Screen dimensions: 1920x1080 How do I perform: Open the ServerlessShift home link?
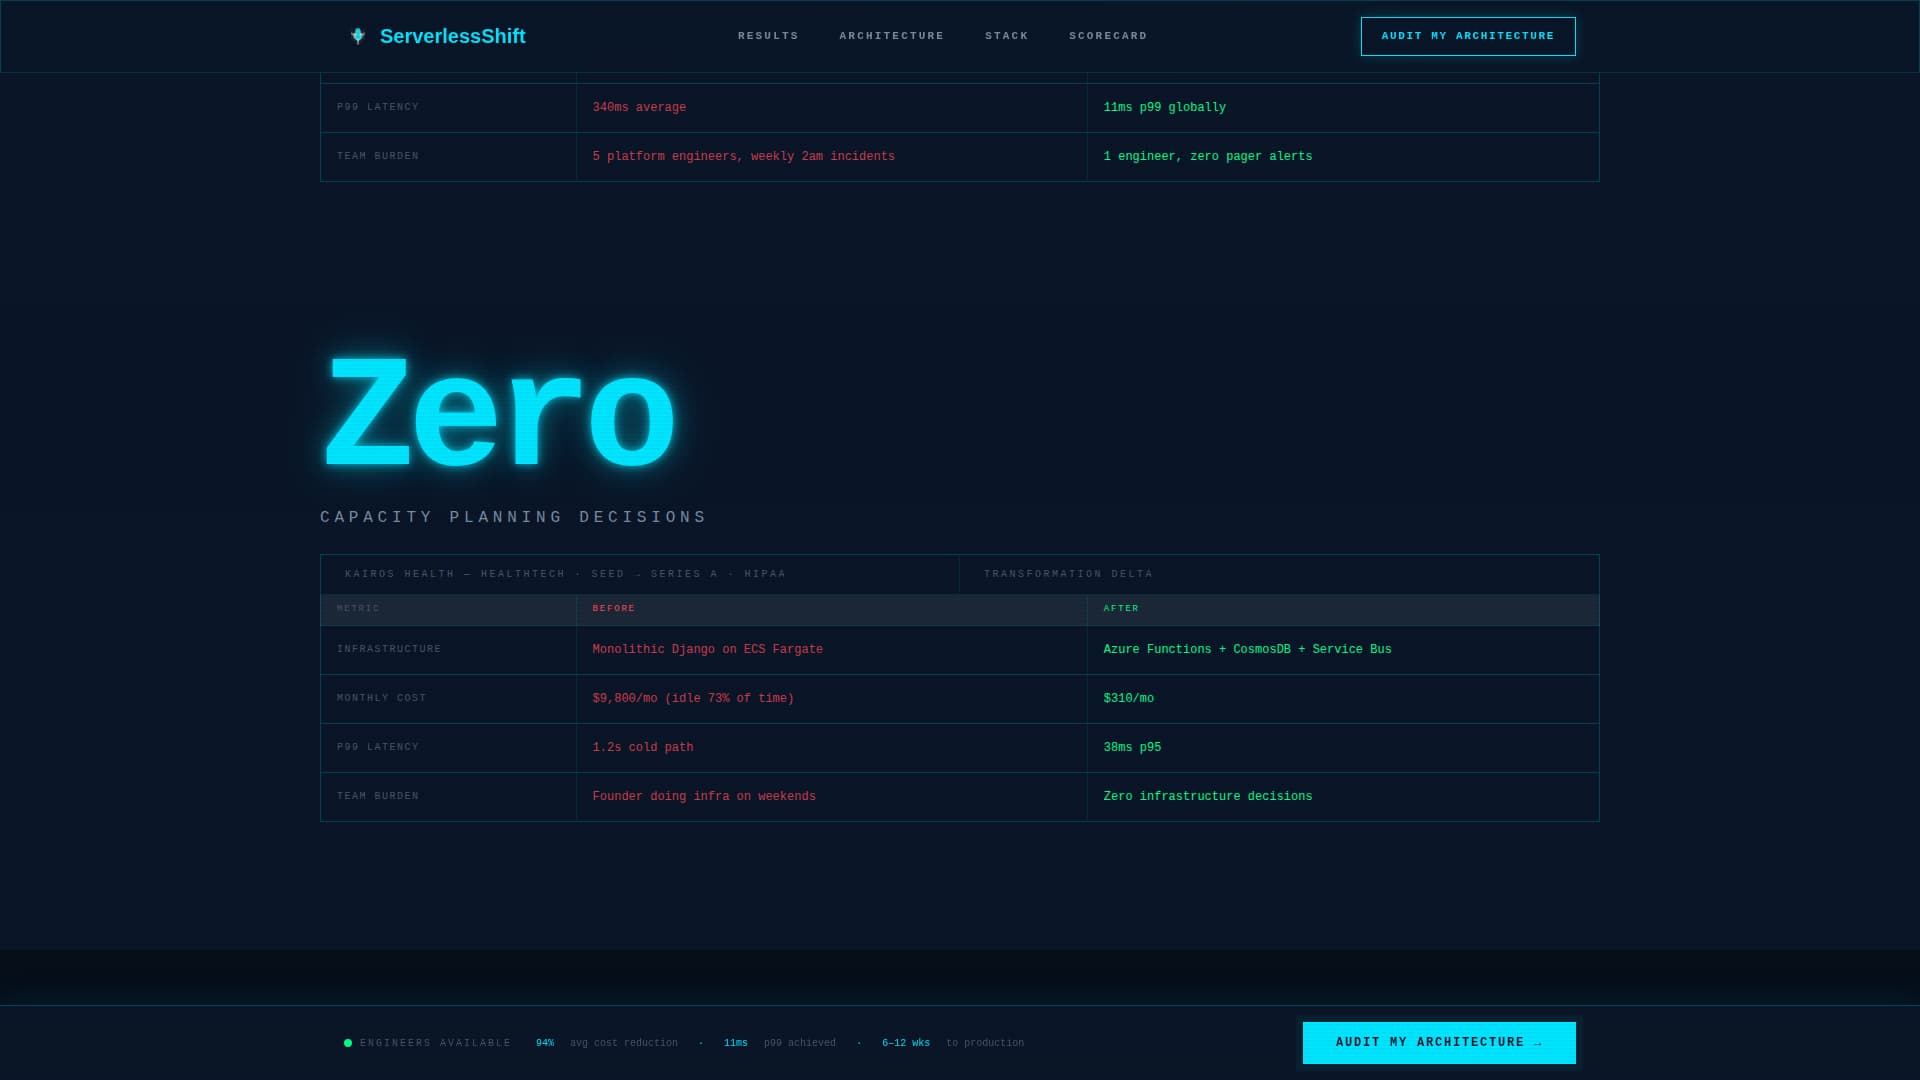436,36
